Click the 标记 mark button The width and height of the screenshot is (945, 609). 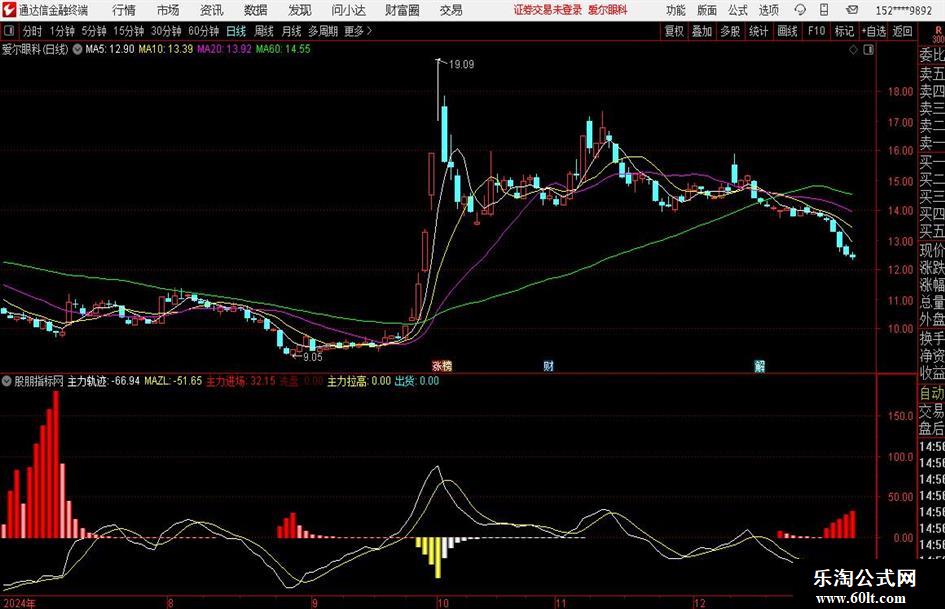coord(844,31)
